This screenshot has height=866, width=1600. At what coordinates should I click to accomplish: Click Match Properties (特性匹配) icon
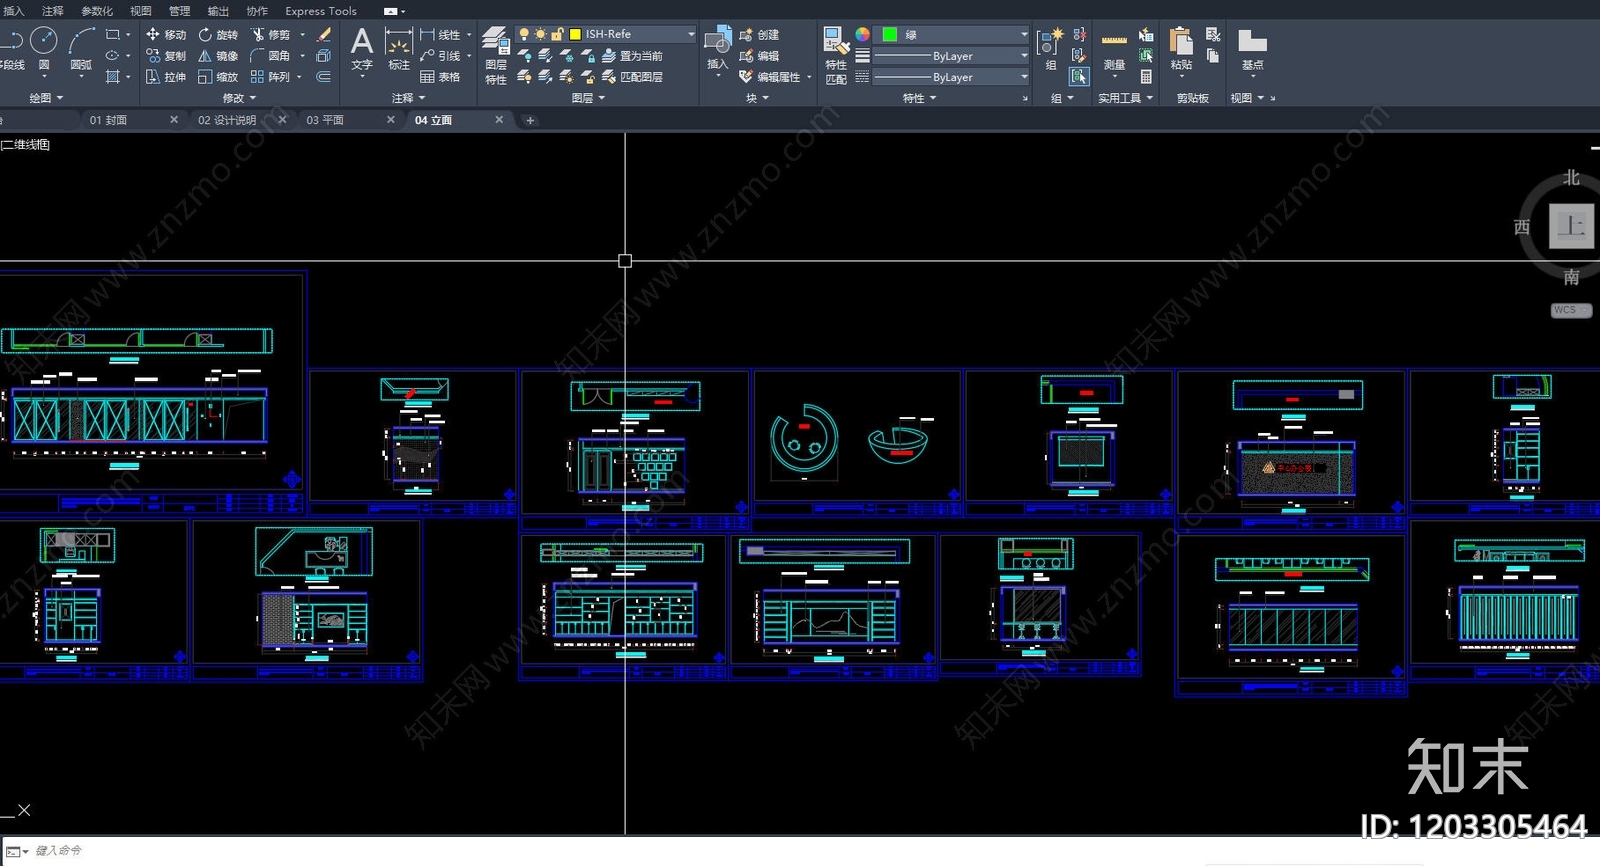(836, 56)
